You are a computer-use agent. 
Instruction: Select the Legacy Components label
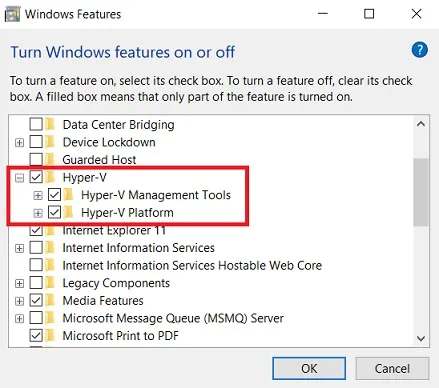tap(116, 283)
